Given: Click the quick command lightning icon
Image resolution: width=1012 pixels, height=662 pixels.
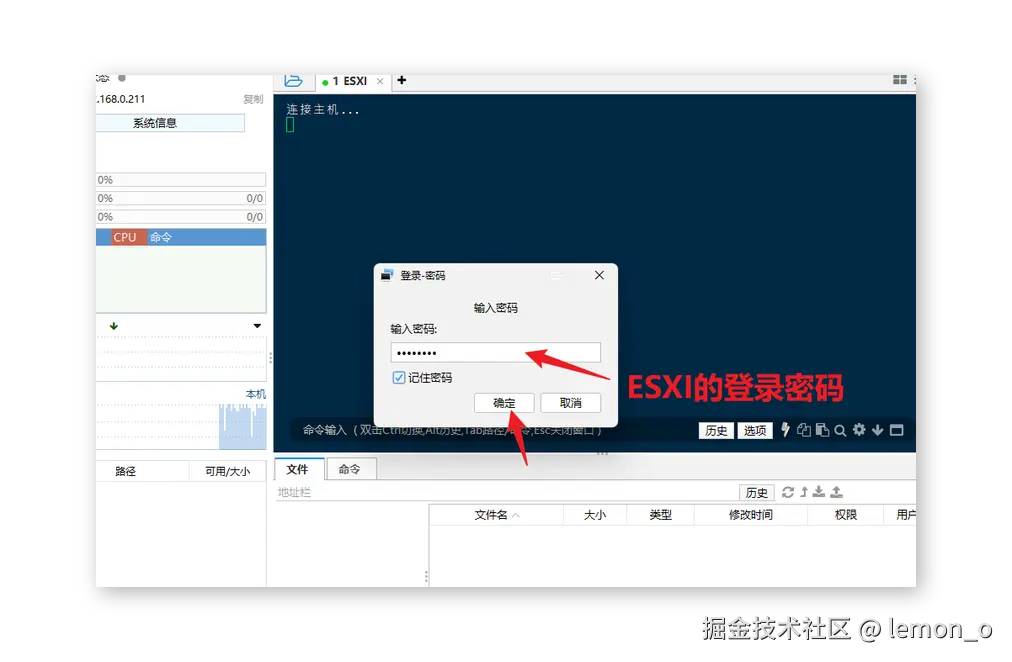Looking at the screenshot, I should tap(785, 430).
